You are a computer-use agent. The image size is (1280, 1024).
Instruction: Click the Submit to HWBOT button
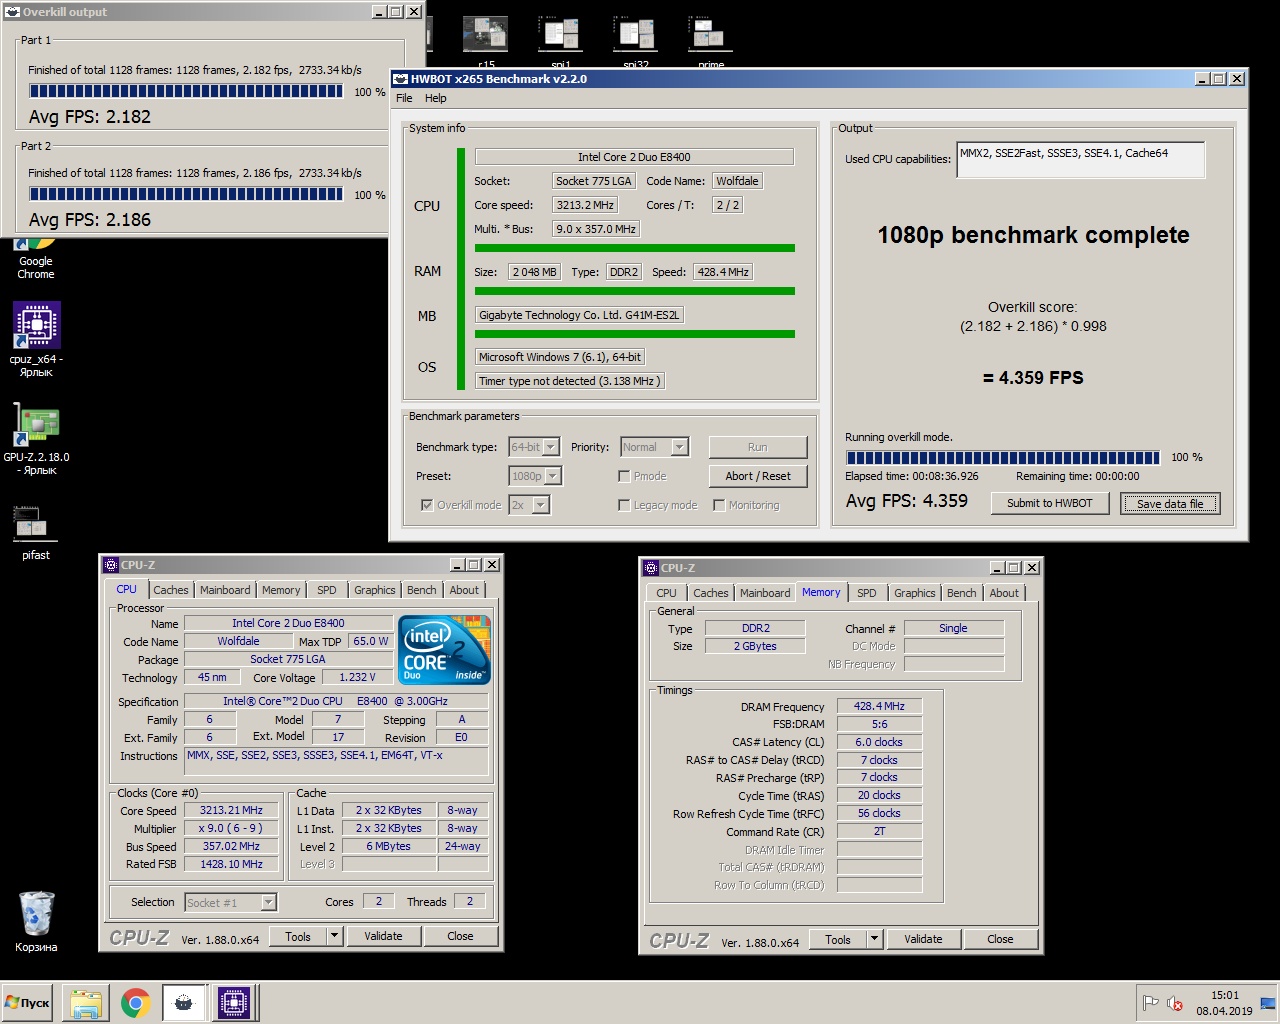(x=1050, y=503)
